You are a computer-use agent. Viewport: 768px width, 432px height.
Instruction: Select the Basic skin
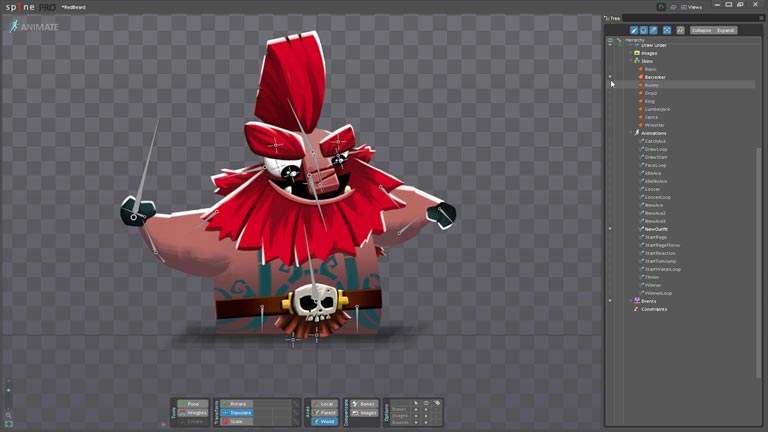pyautogui.click(x=650, y=69)
